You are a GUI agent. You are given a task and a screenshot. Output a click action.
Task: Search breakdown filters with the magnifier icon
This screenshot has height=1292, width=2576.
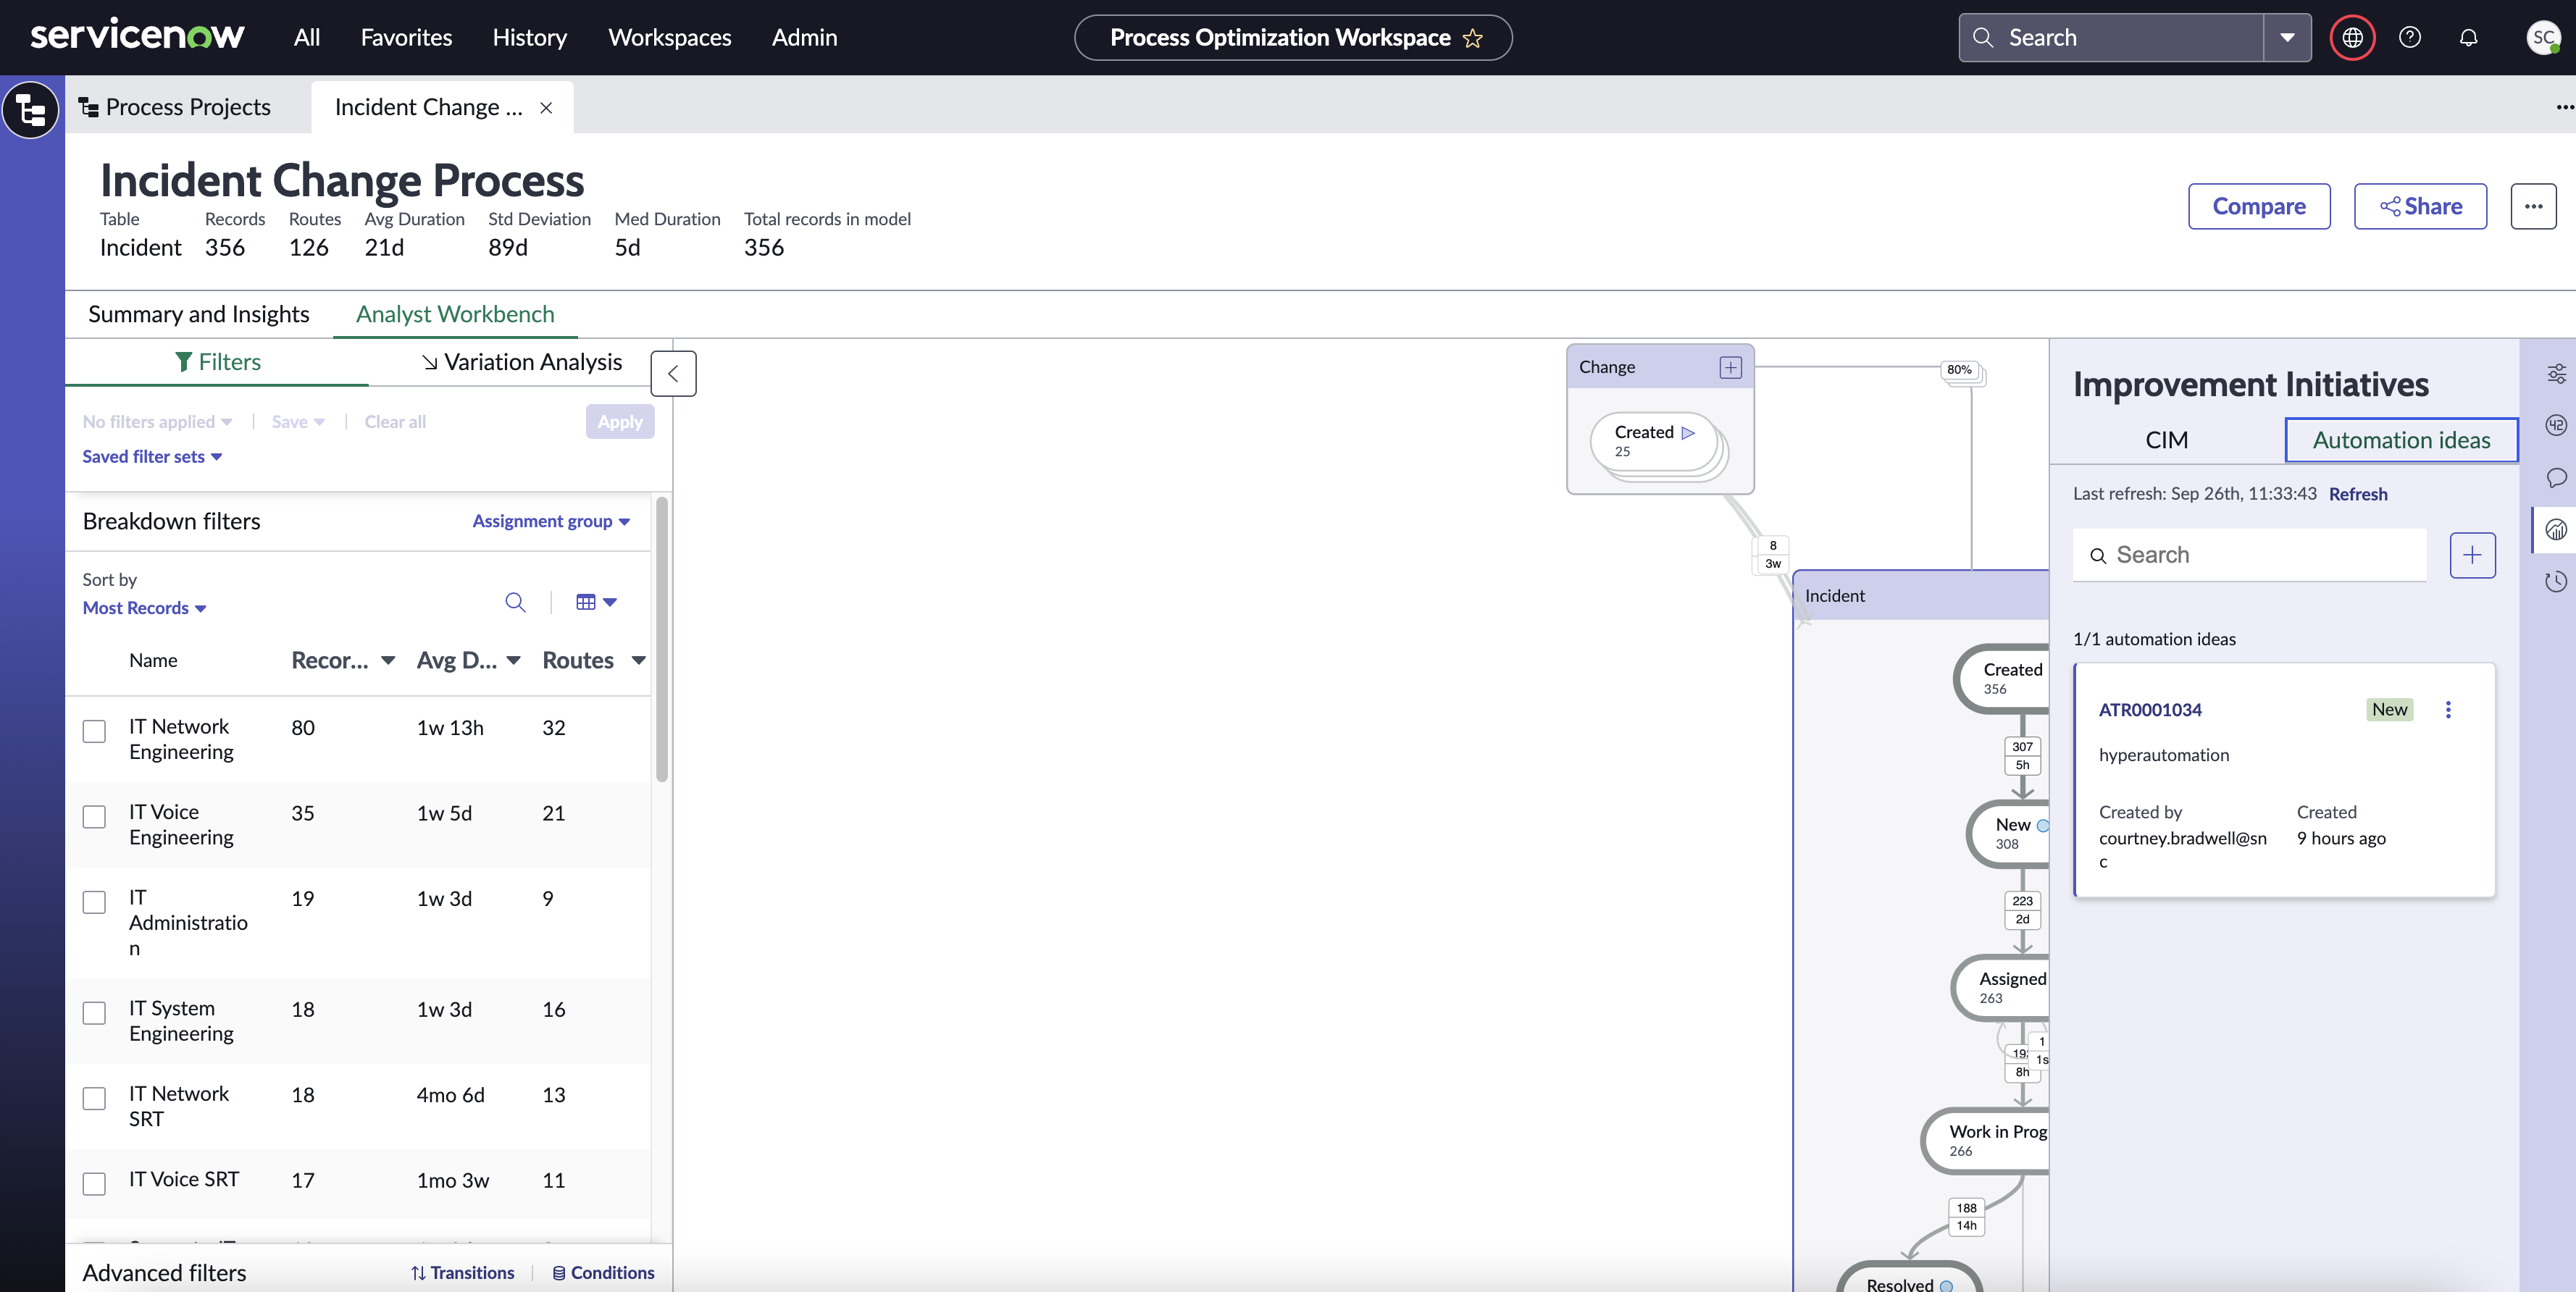pos(515,602)
